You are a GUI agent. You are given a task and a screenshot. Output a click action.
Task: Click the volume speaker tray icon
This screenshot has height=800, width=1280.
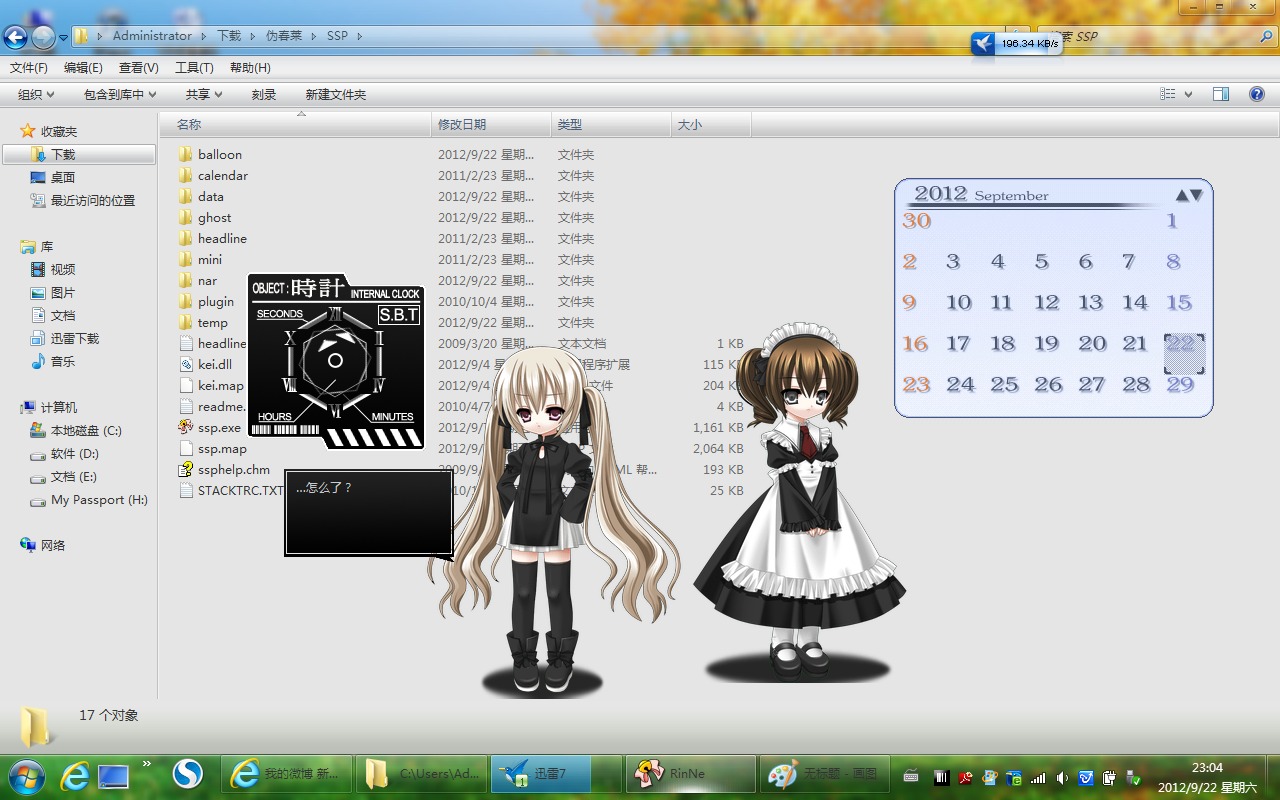[x=1062, y=777]
